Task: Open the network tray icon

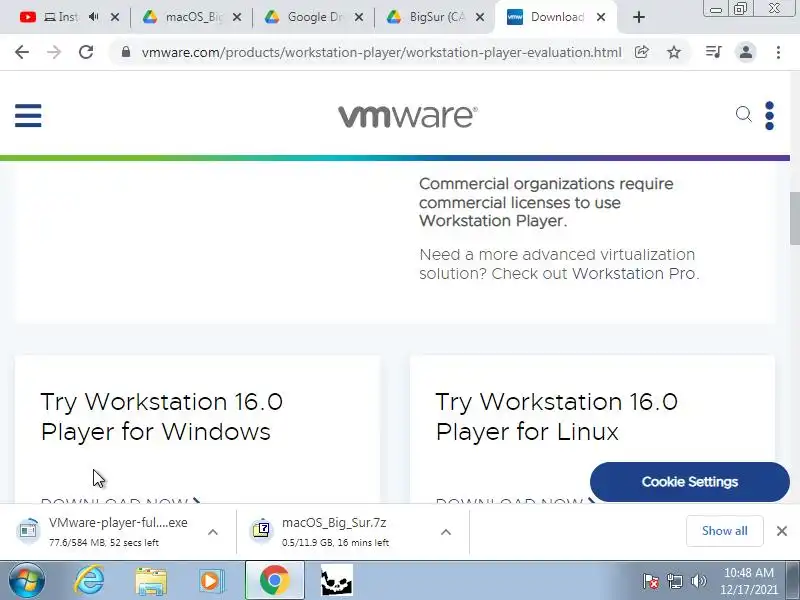Action: [x=674, y=581]
